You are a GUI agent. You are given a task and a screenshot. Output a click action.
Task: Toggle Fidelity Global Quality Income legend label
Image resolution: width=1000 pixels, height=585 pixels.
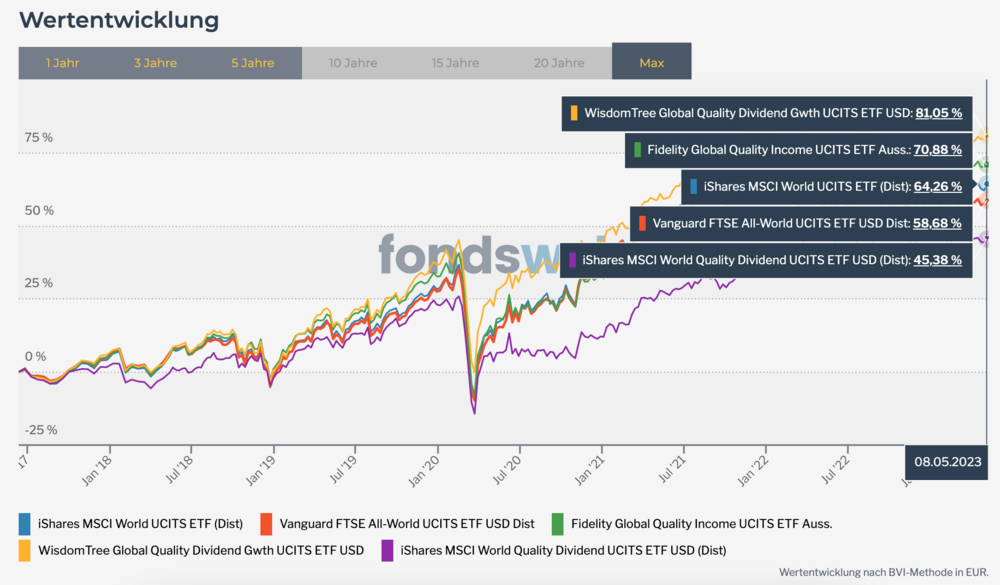[x=702, y=524]
